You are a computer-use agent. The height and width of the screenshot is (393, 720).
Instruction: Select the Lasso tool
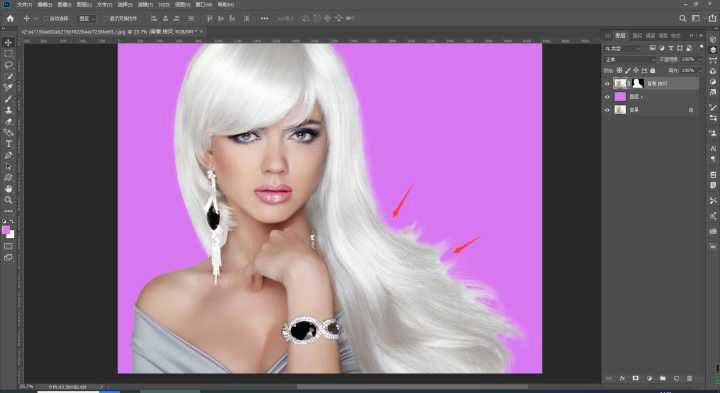8,65
